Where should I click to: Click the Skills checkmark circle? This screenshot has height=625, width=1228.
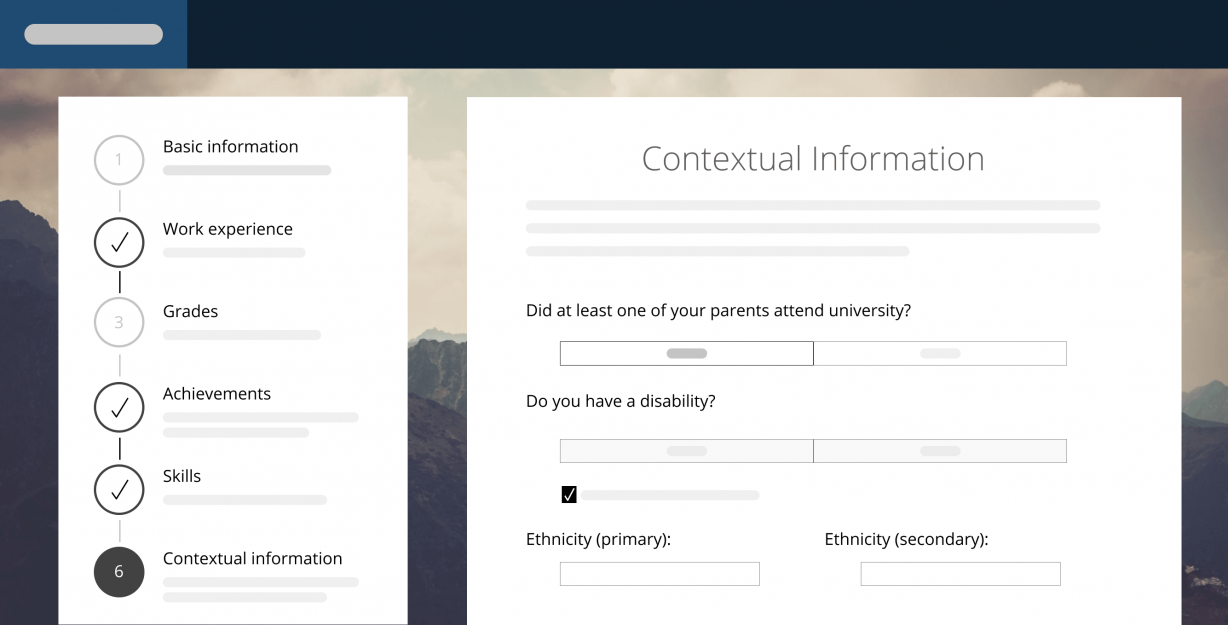119,489
